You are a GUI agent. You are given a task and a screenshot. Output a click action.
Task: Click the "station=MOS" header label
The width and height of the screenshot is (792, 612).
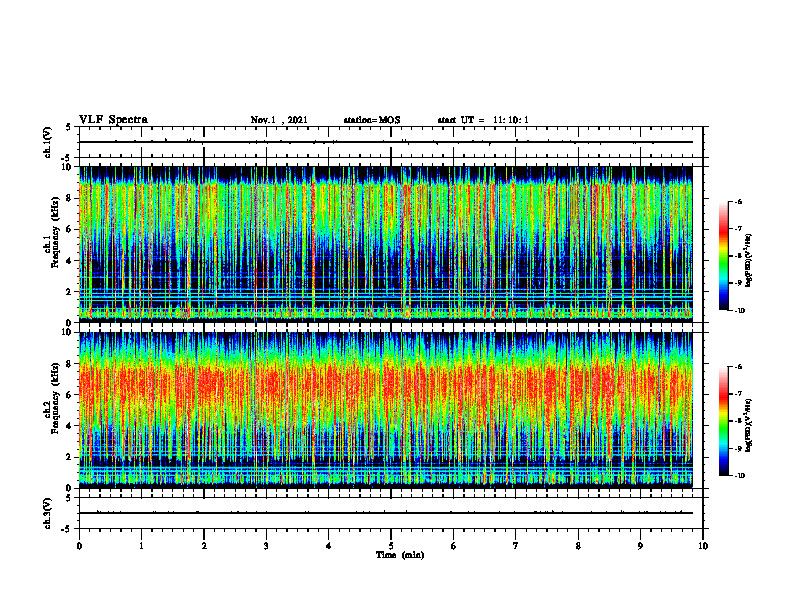(372, 120)
